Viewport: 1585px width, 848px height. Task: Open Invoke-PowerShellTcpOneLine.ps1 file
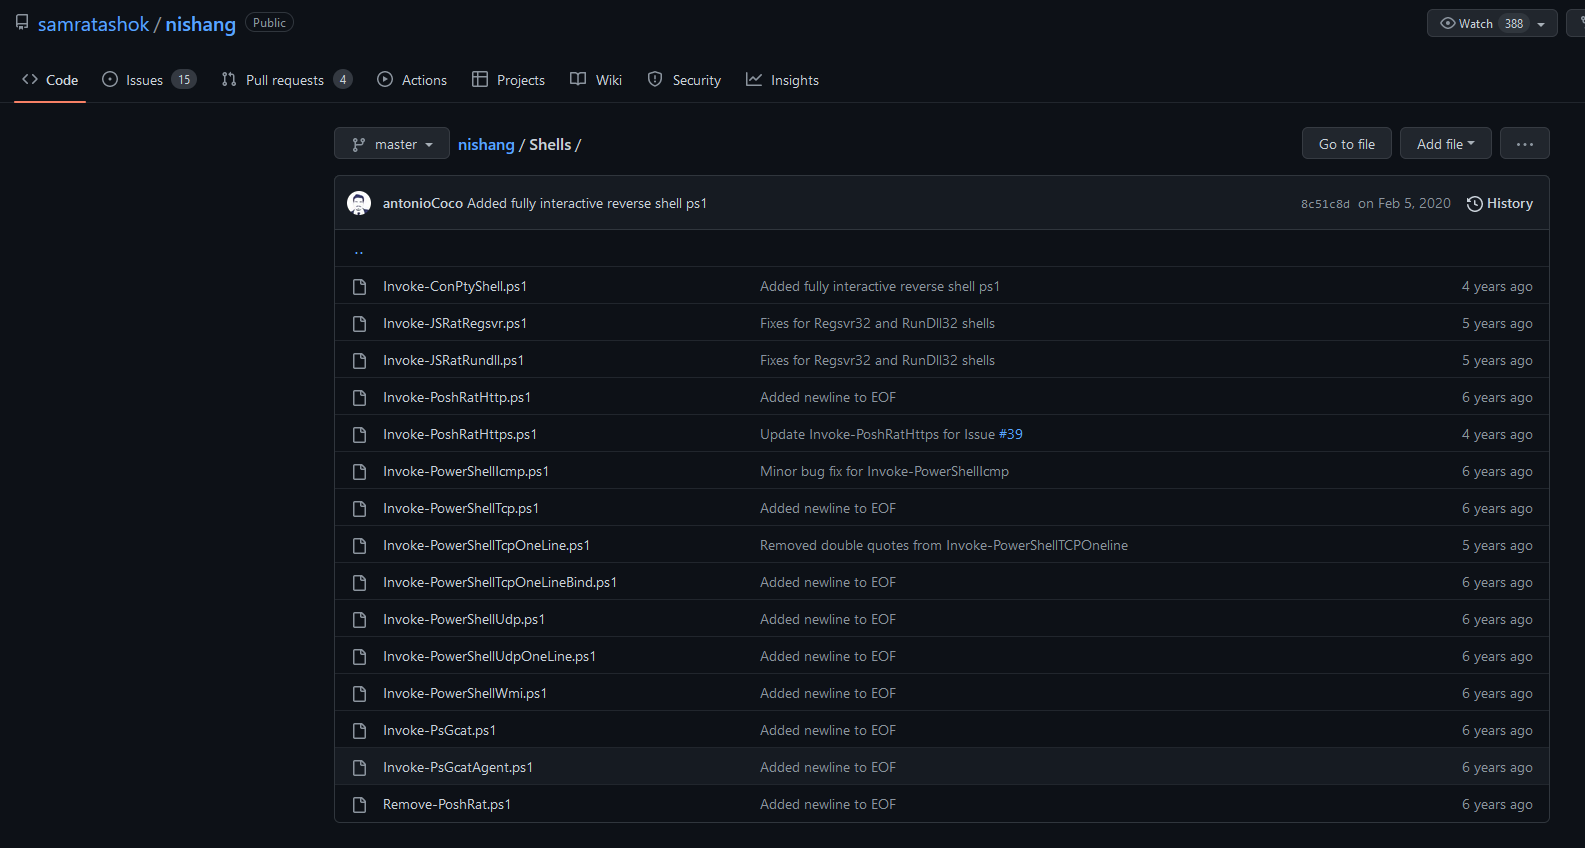(486, 545)
